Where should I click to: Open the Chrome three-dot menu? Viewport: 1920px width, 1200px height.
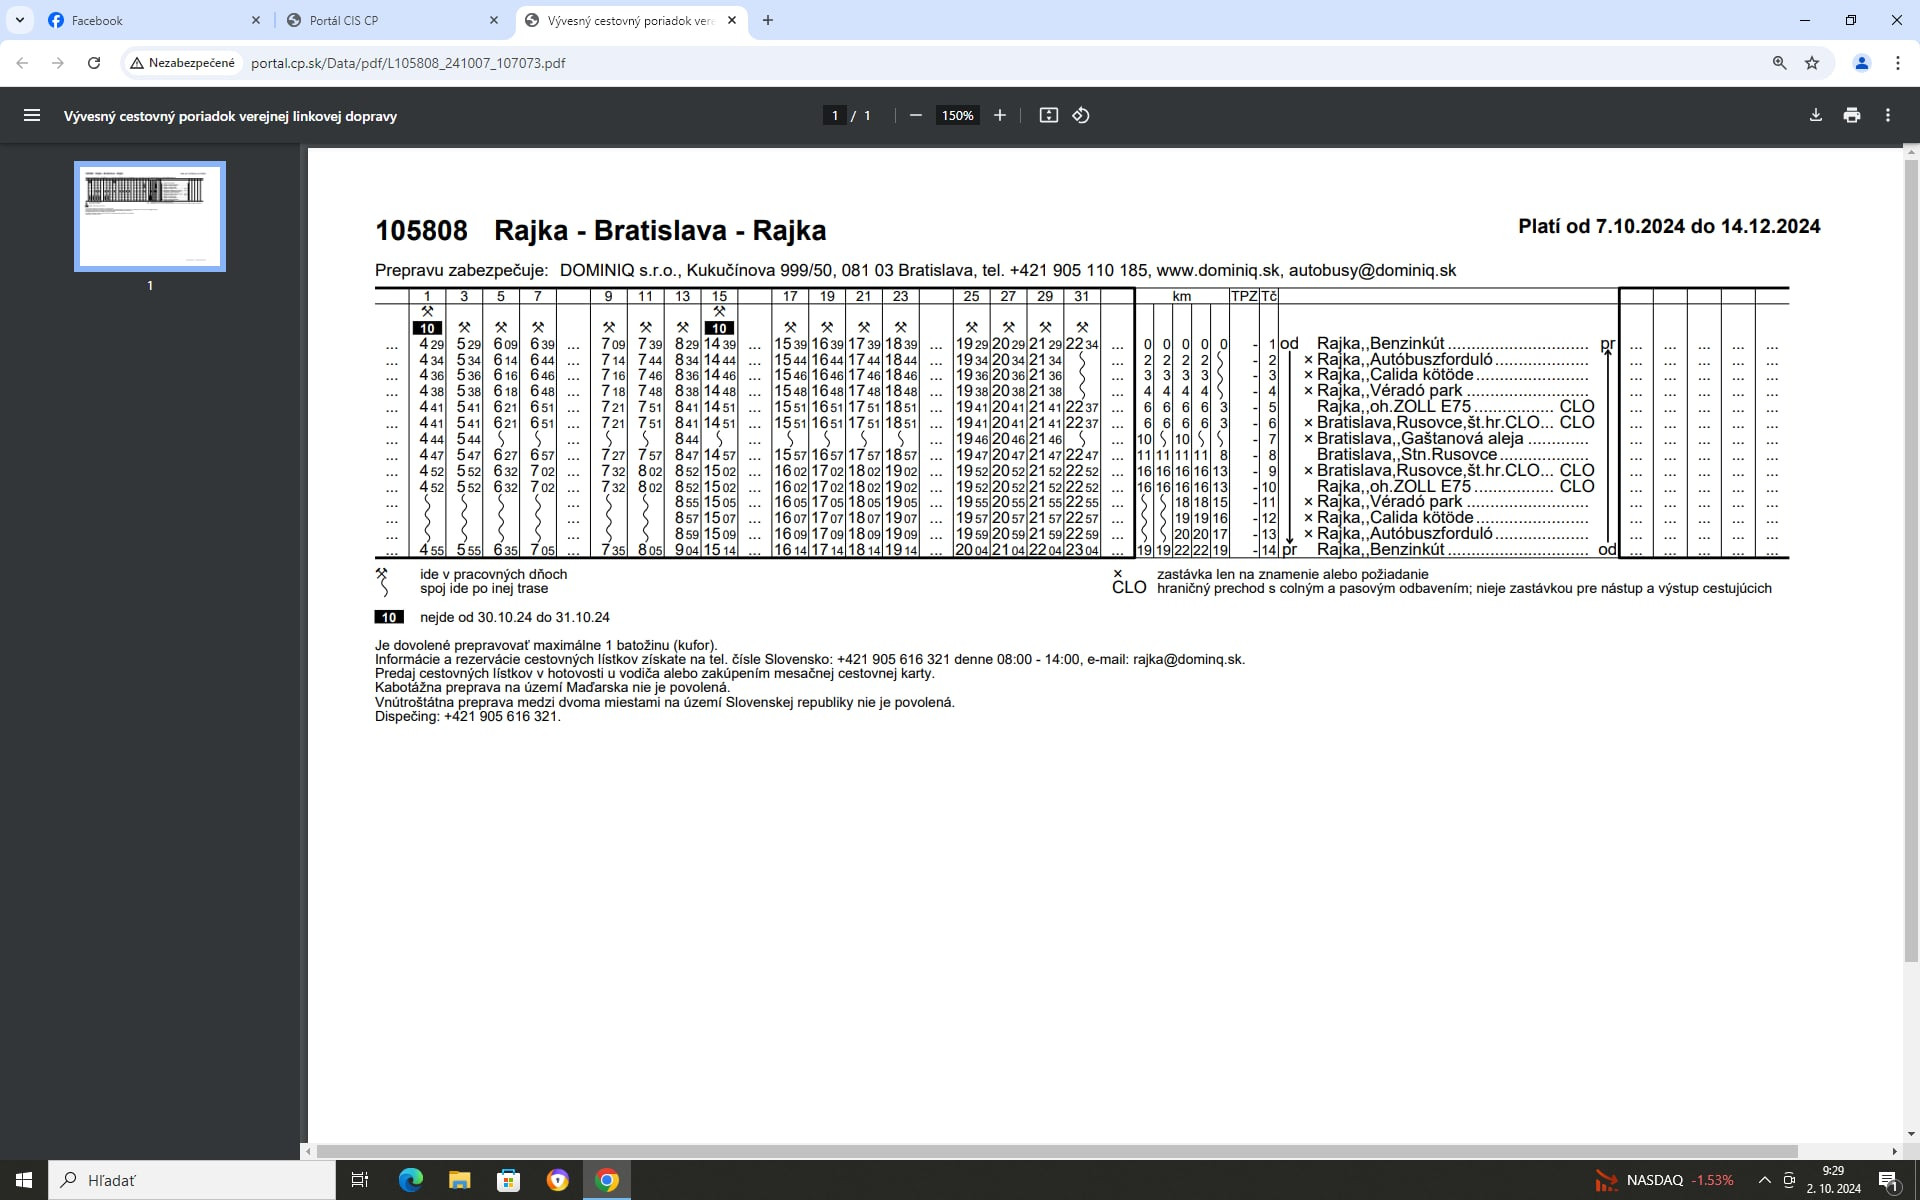click(x=1897, y=62)
